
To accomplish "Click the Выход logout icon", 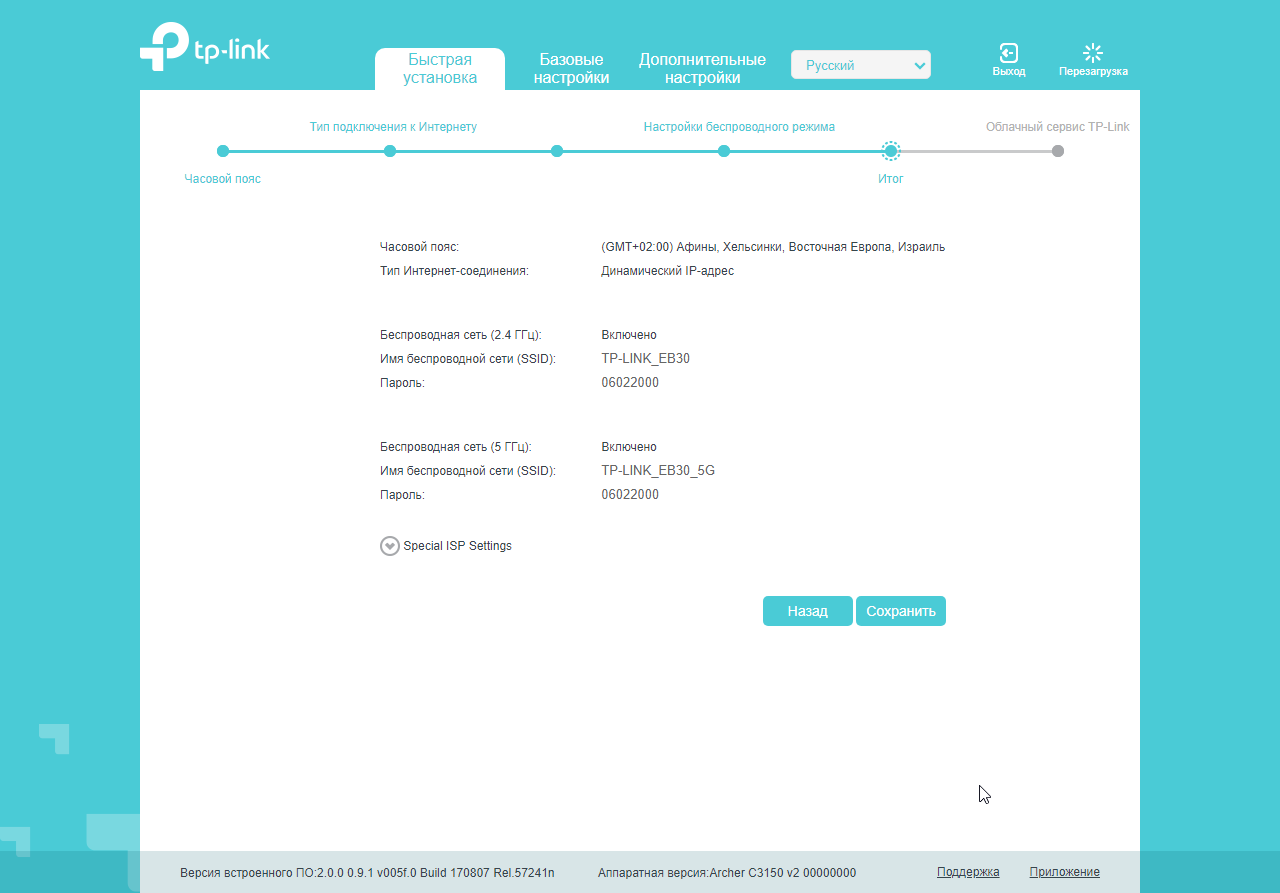I will (1009, 53).
